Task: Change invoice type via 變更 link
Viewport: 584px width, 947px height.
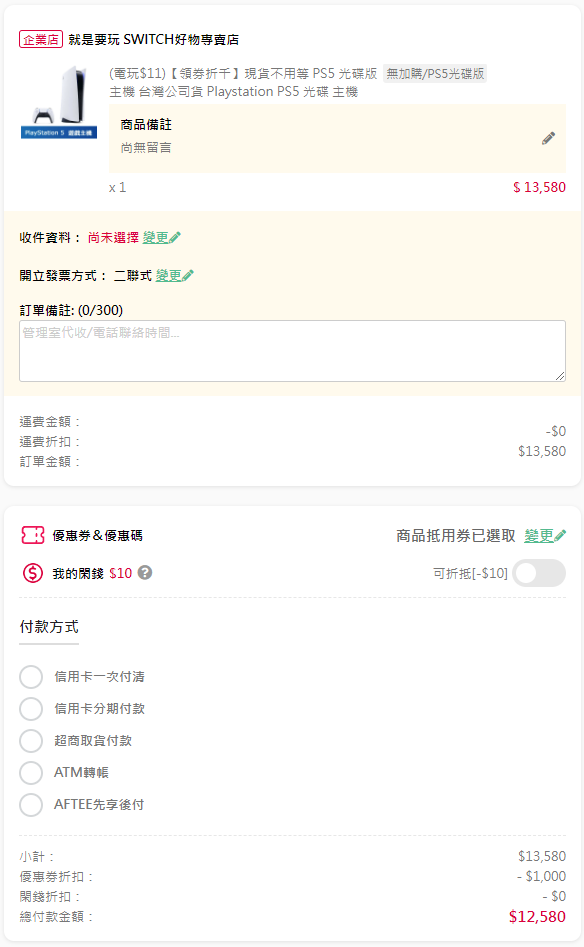Action: 175,275
